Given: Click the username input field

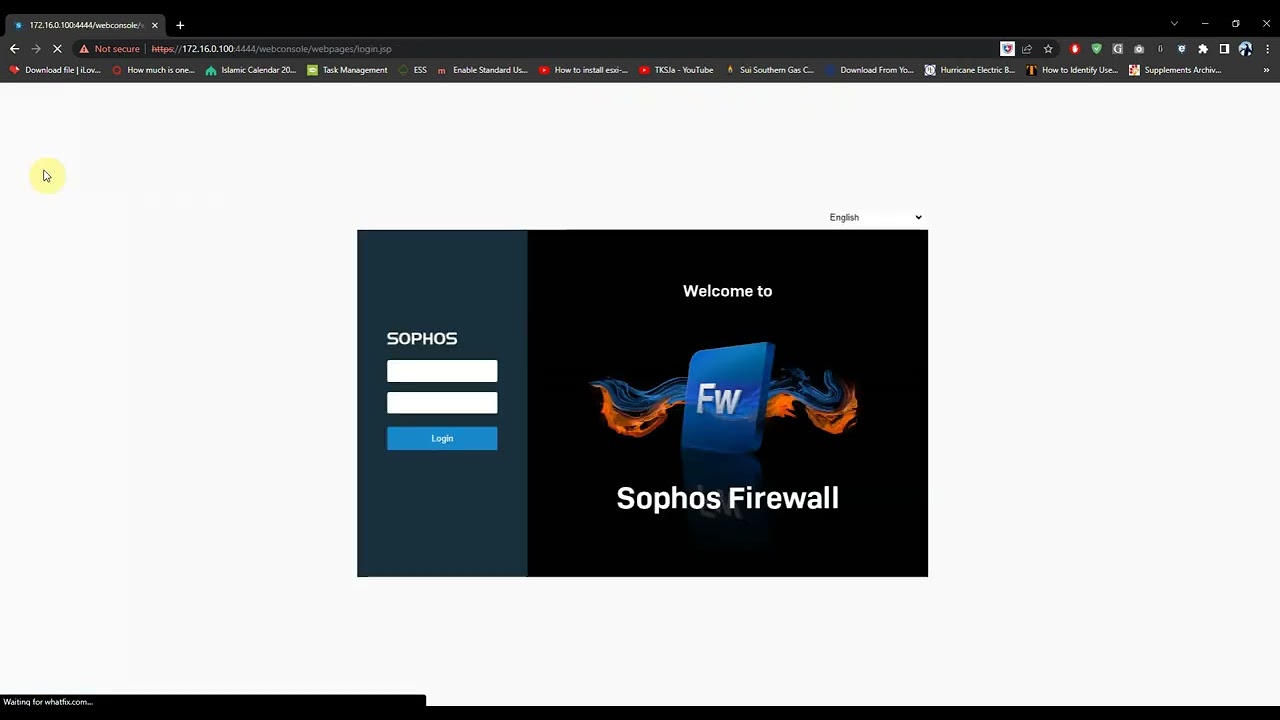Looking at the screenshot, I should (x=442, y=371).
